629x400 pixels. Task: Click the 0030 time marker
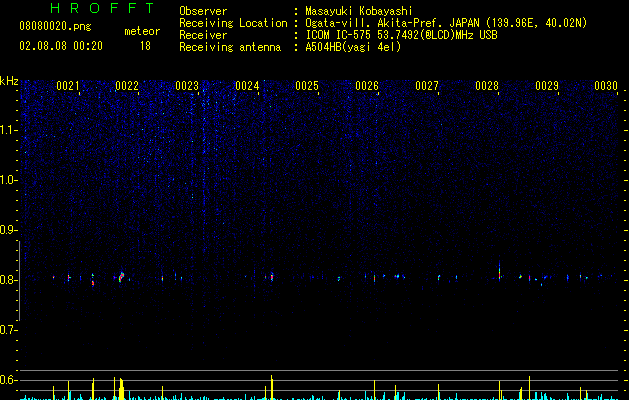click(x=606, y=86)
